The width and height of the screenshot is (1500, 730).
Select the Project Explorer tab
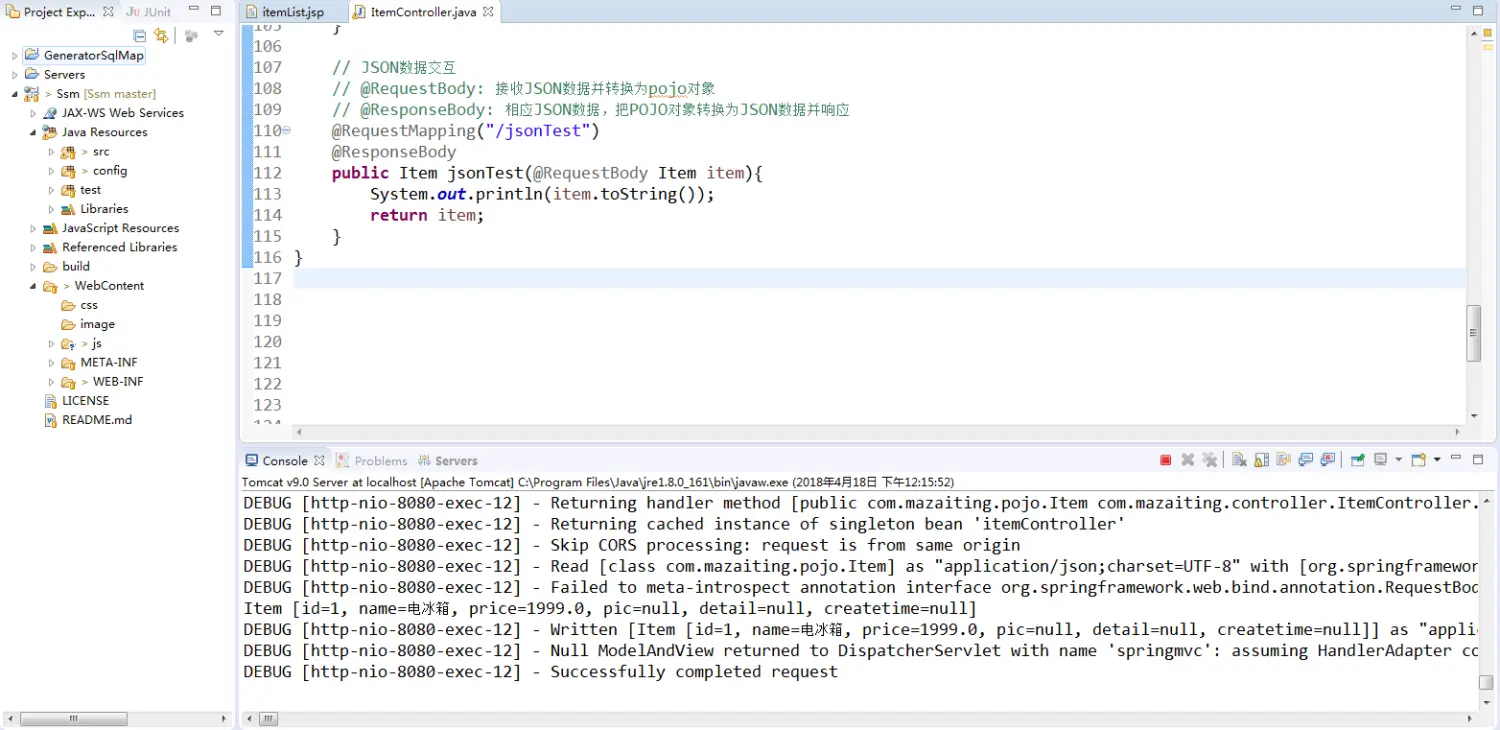click(x=58, y=12)
